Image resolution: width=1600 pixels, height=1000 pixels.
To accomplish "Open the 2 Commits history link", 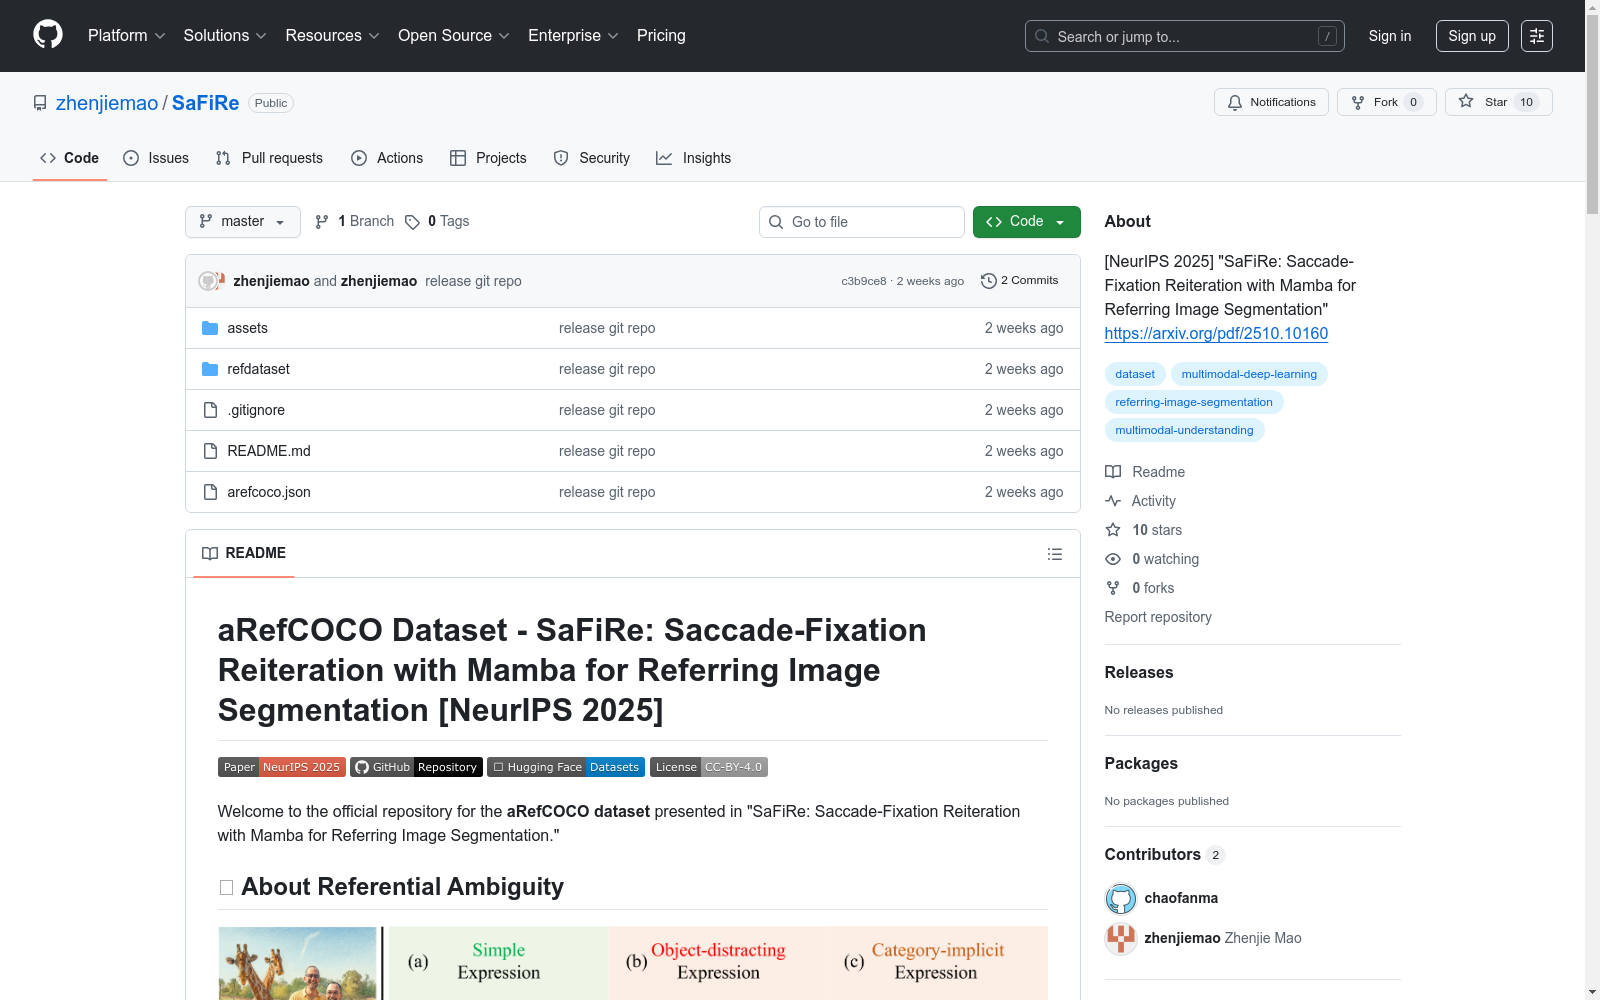I will tap(1020, 281).
